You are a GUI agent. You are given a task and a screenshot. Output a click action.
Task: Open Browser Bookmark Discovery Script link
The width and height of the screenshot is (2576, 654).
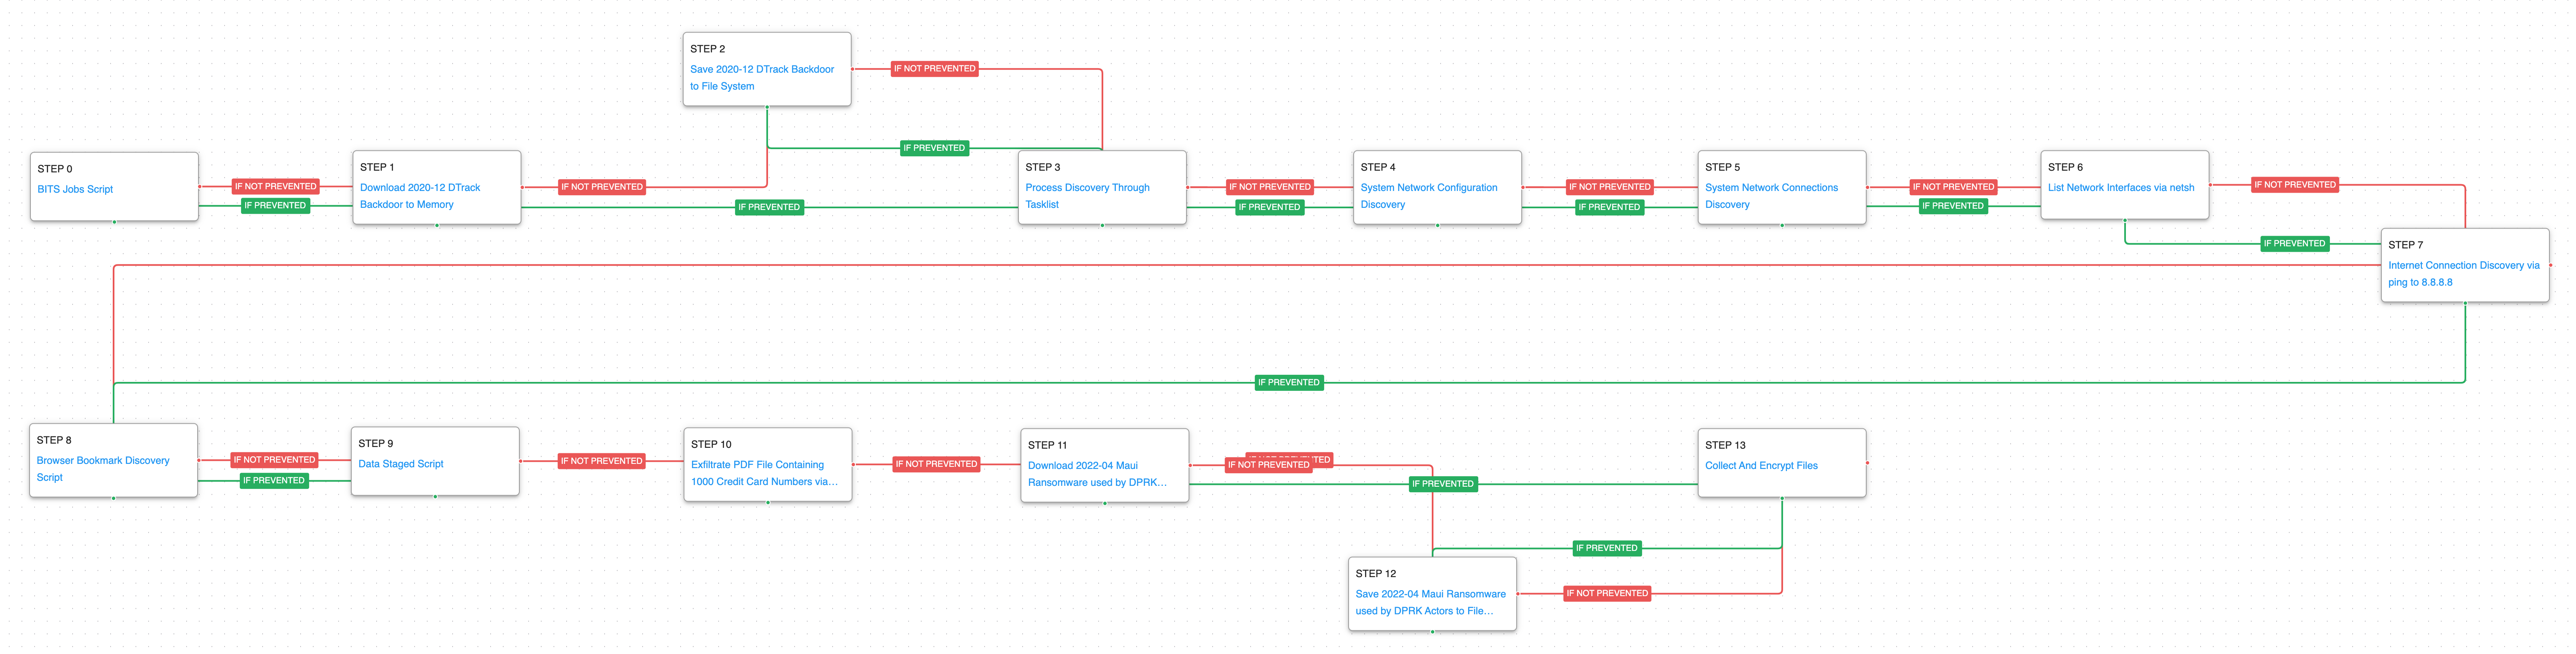[103, 461]
